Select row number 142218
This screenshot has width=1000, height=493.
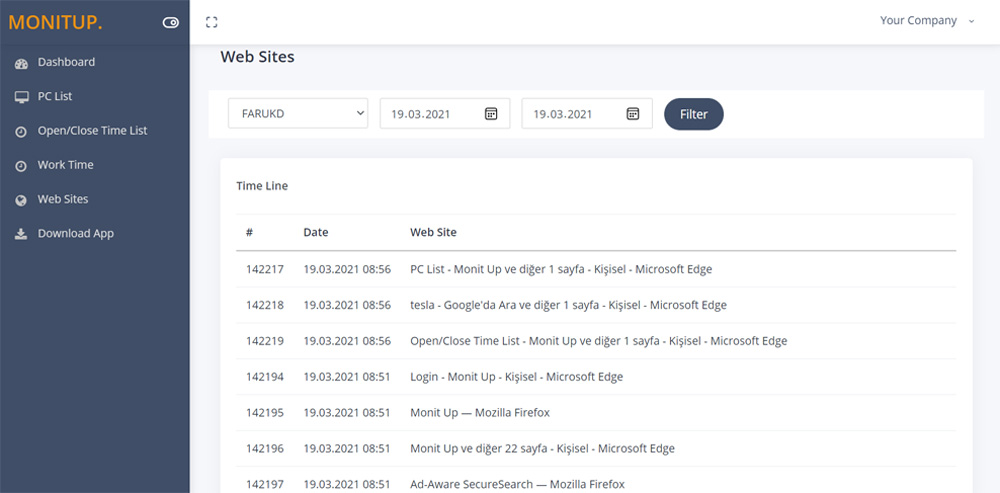[265, 305]
